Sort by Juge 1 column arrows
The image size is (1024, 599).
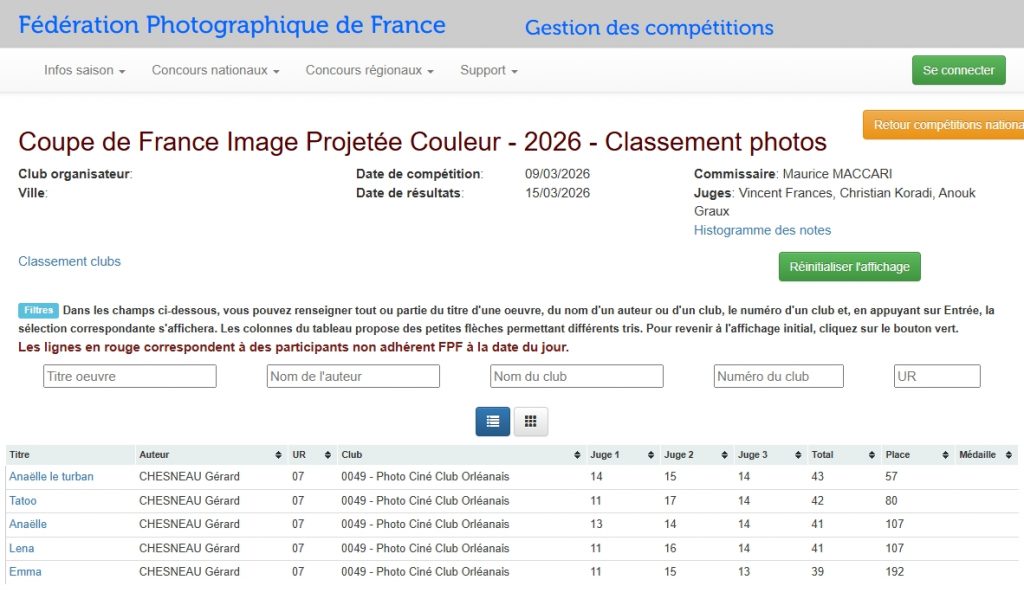pyautogui.click(x=651, y=455)
